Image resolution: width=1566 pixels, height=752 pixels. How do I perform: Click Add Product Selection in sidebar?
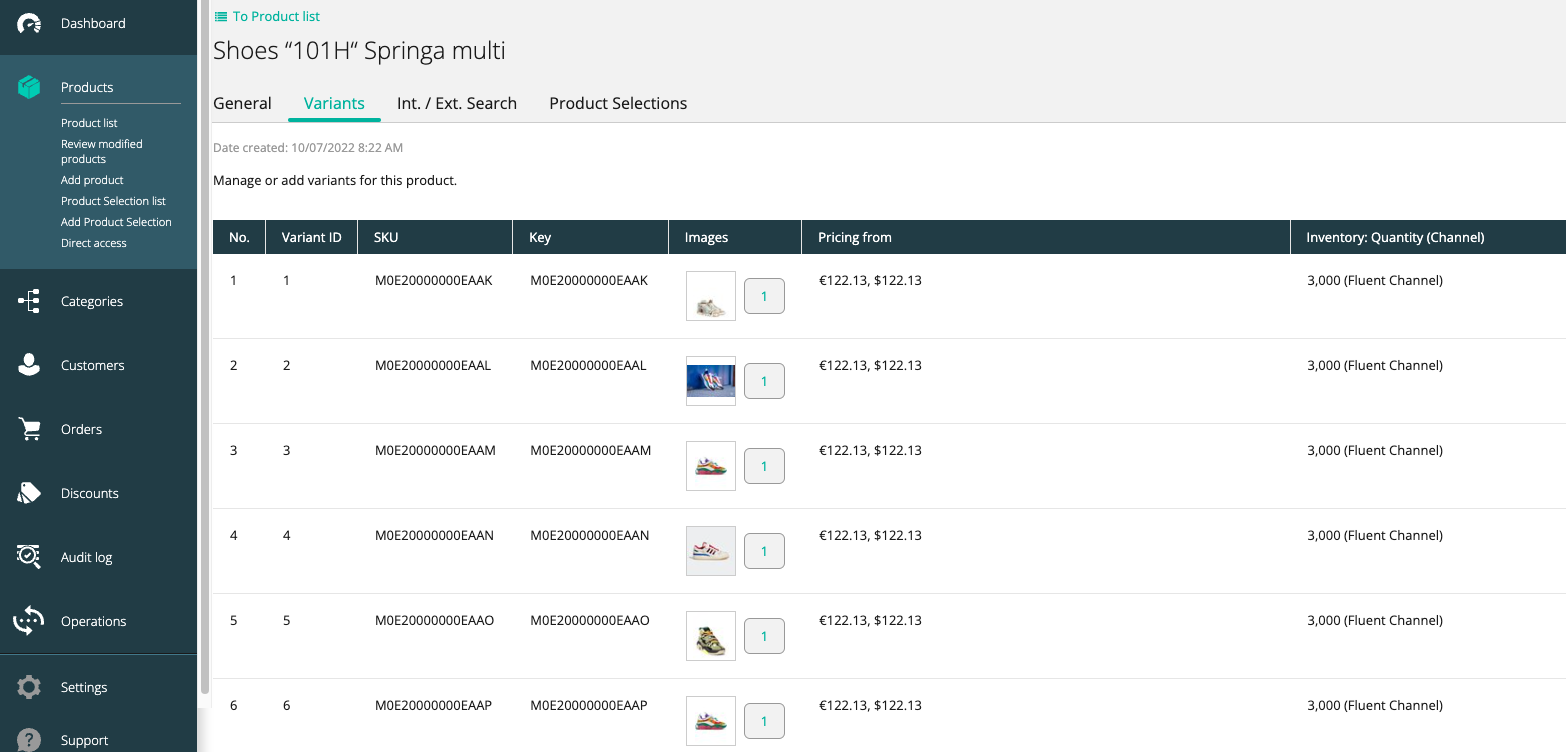[116, 222]
